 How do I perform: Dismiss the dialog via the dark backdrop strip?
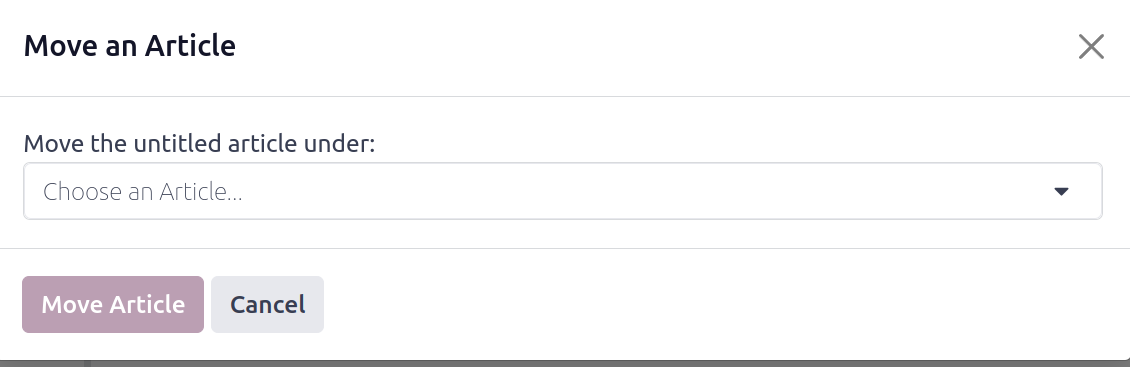coord(565,363)
